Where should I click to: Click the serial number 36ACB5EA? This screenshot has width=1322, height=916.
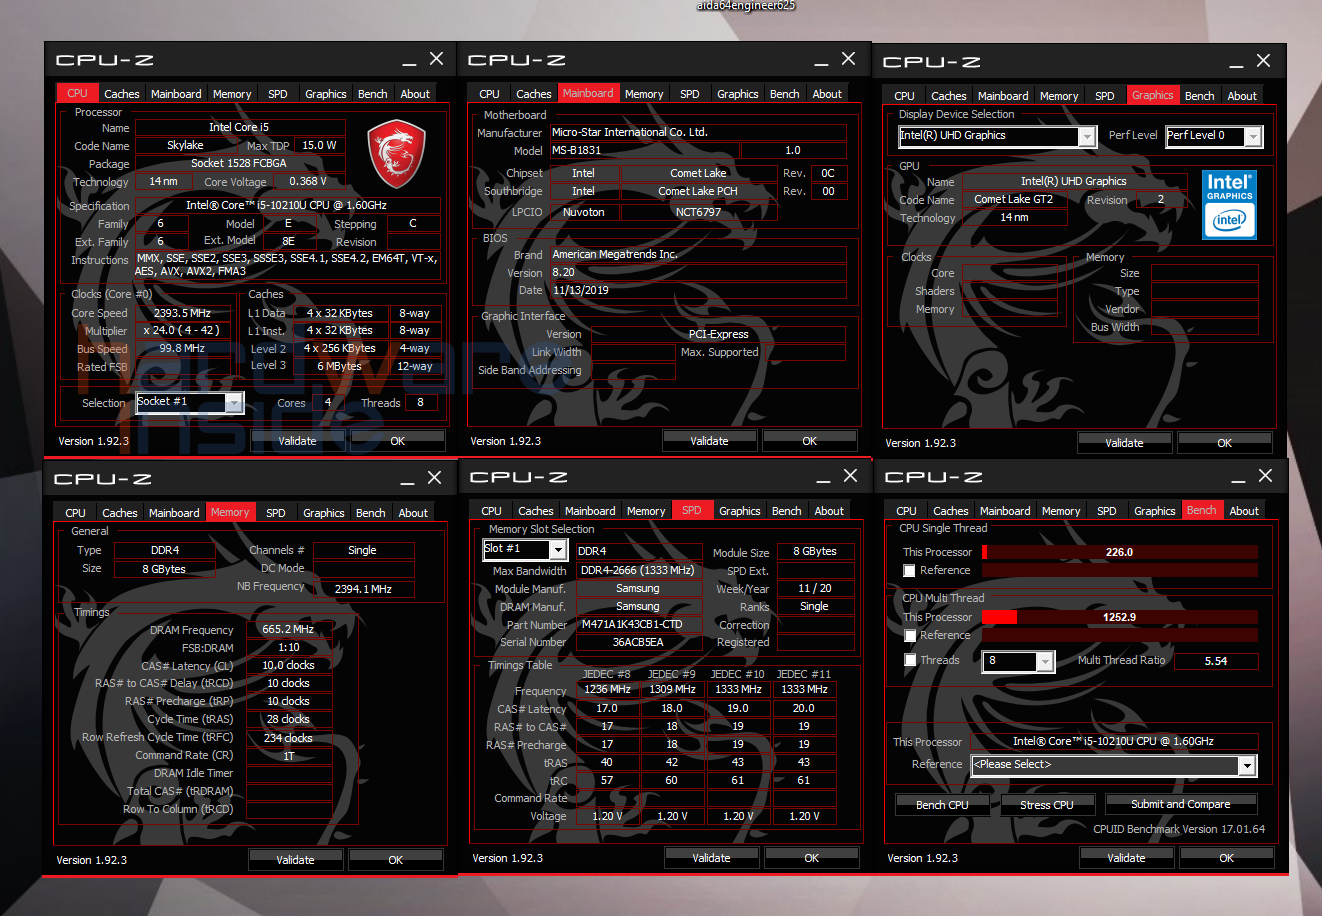637,643
